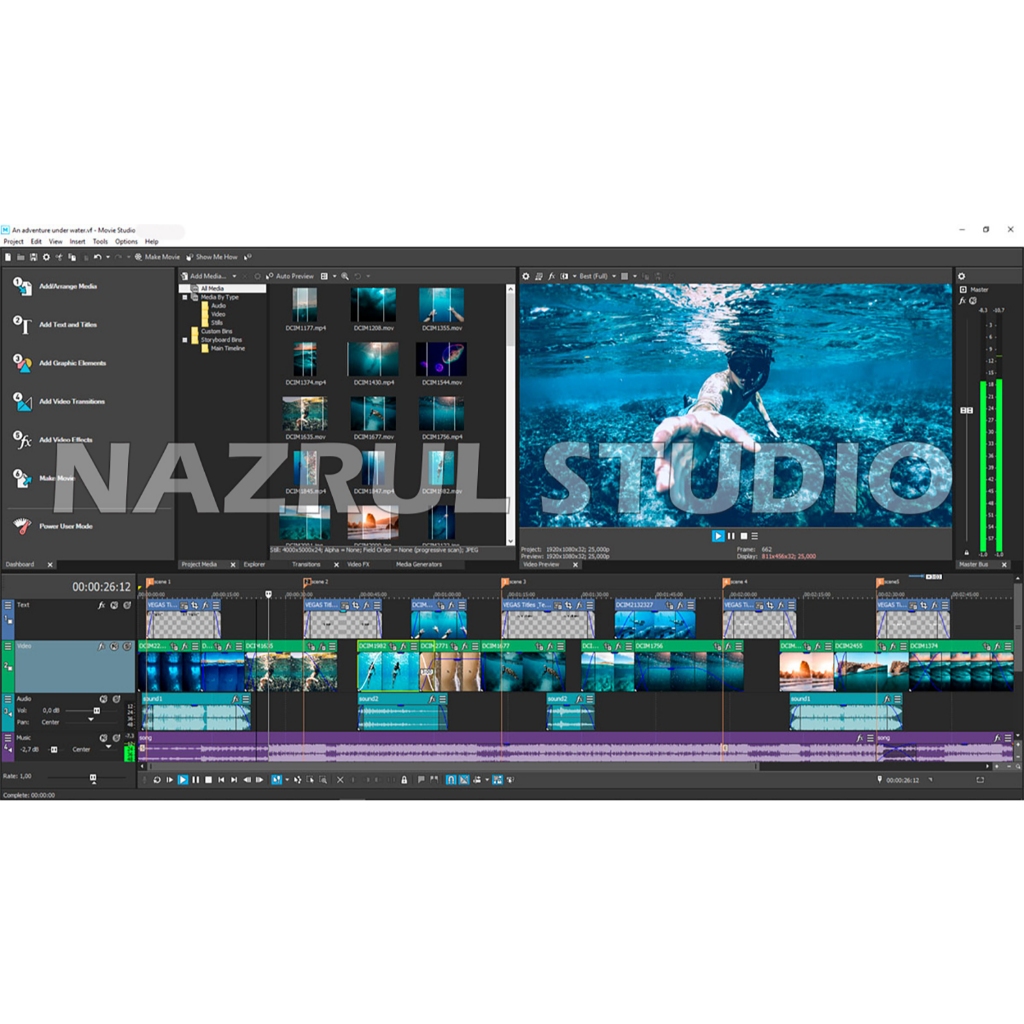Click the Add Text and Titles dashboard icon
Viewport: 1024px width, 1024px height.
pyautogui.click(x=22, y=324)
